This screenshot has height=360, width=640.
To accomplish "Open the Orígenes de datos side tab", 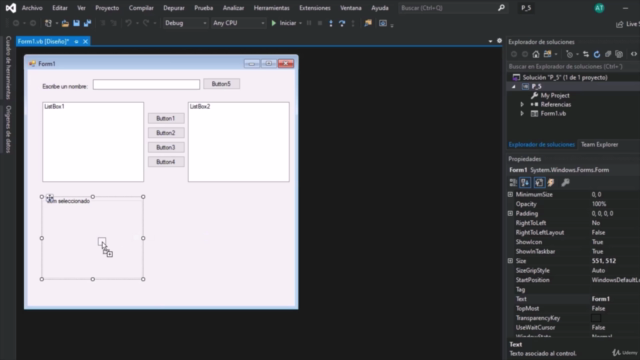I will (x=8, y=129).
